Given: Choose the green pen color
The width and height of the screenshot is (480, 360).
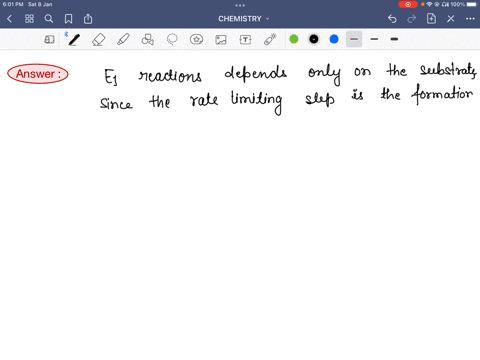Looking at the screenshot, I should click(294, 39).
